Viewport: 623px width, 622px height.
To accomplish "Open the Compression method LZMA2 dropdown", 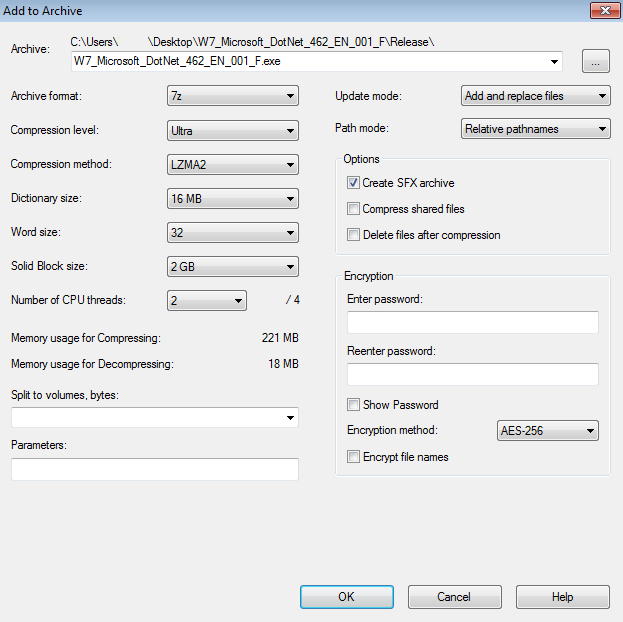I will click(232, 164).
